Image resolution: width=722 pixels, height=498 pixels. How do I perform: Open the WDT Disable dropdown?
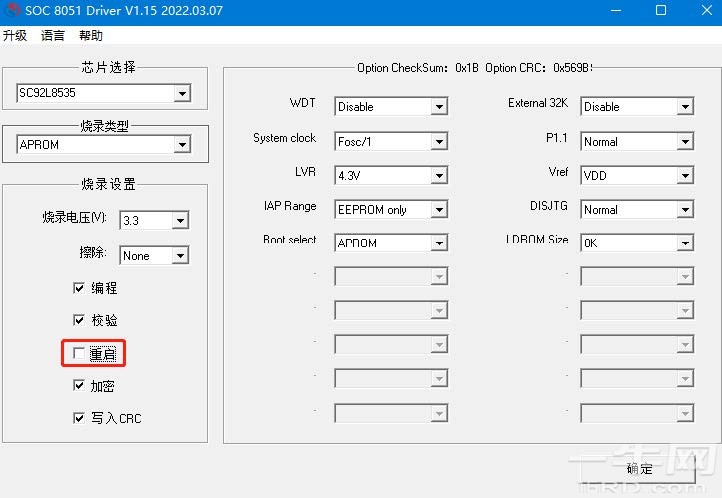(439, 107)
